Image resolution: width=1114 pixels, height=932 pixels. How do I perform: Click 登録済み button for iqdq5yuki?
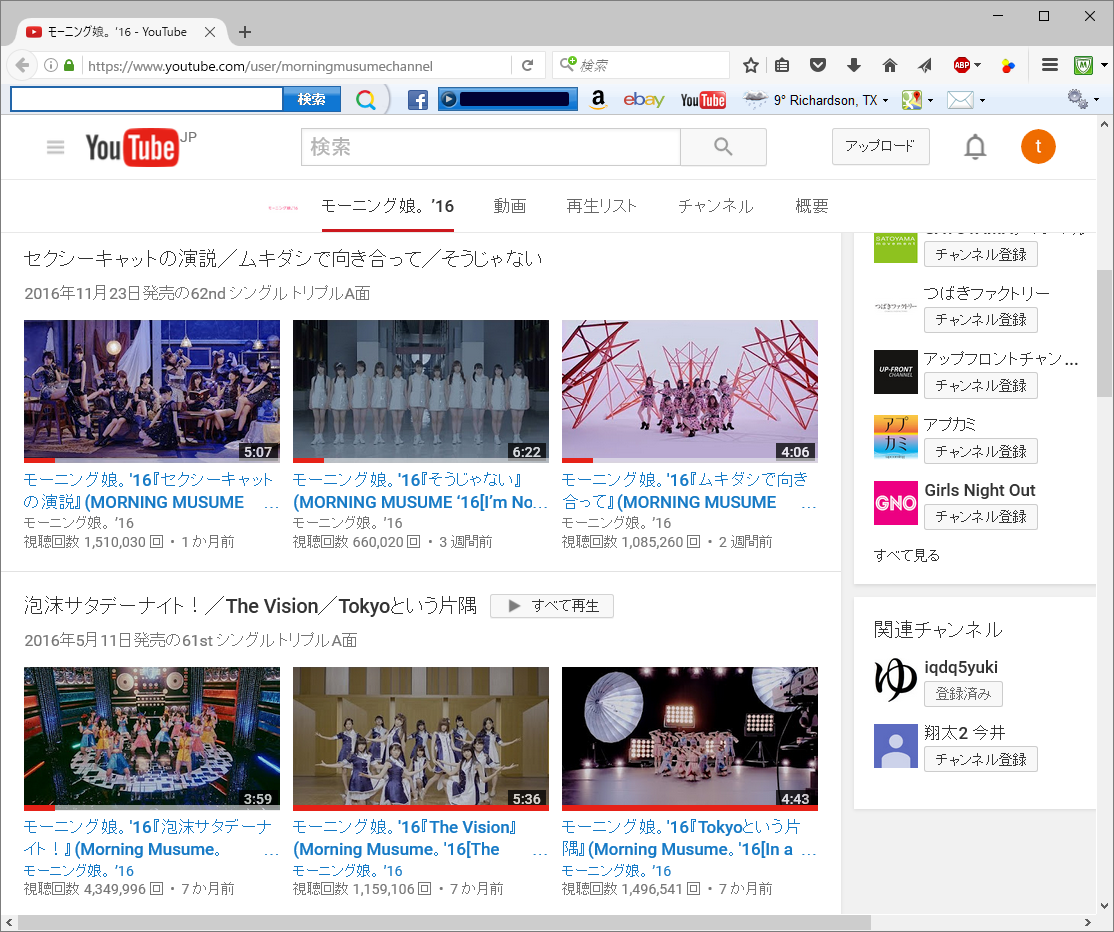pos(963,694)
